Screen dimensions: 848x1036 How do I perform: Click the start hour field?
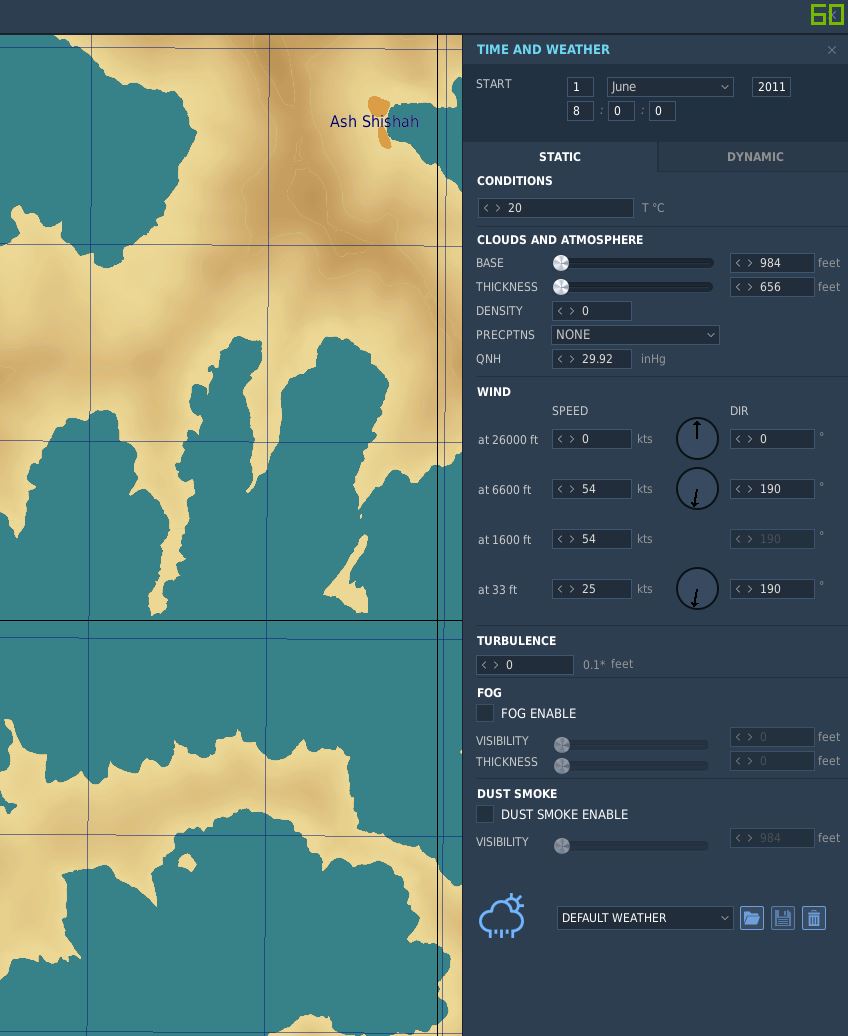(x=580, y=111)
